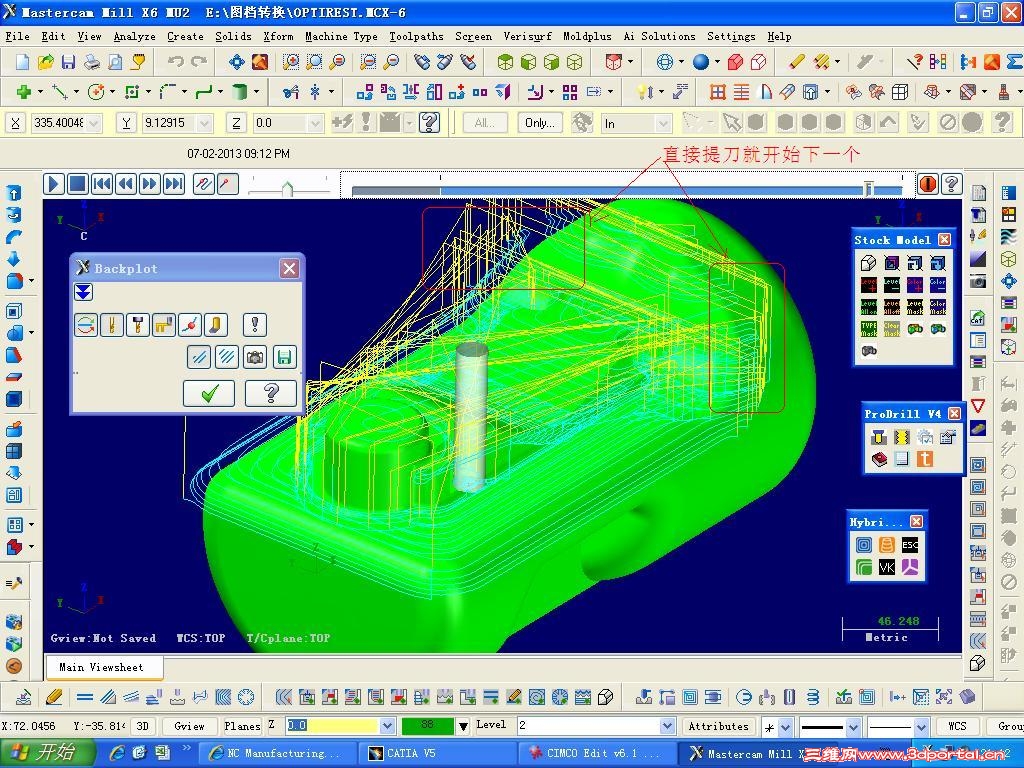The height and width of the screenshot is (768, 1024).
Task: Click the Stop button in backplot controls
Action: (77, 184)
